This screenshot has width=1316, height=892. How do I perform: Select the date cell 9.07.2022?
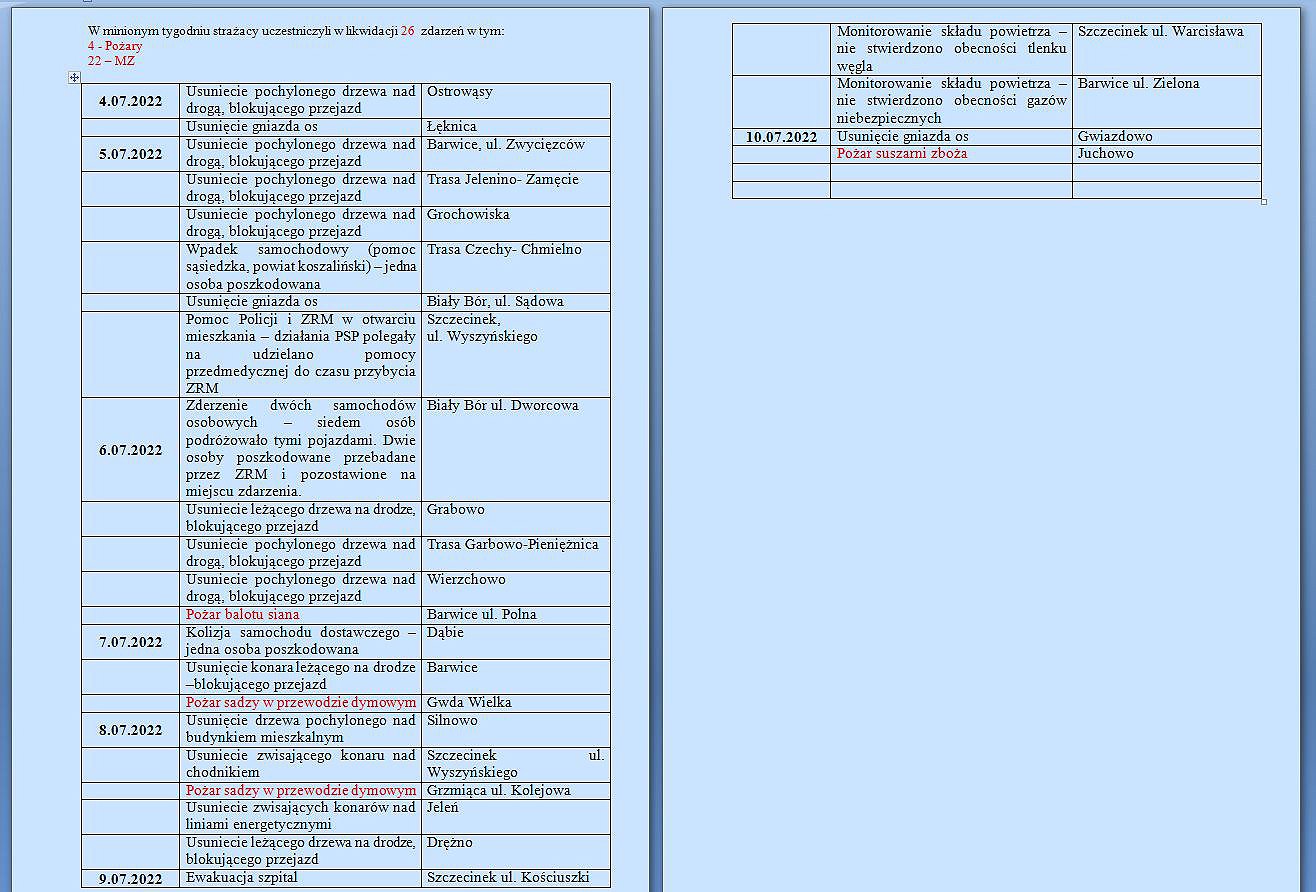point(131,879)
